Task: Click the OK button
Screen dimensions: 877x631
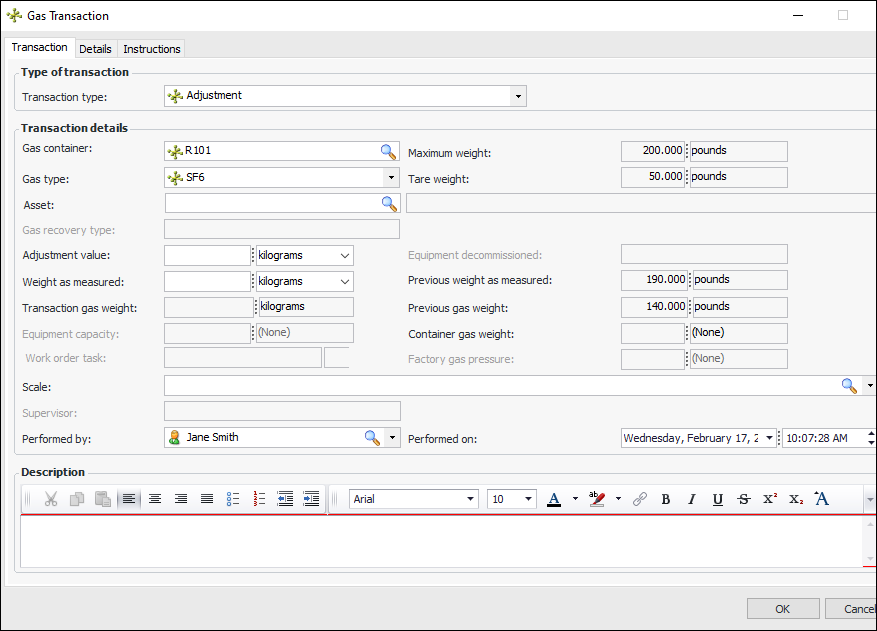Action: [x=782, y=609]
